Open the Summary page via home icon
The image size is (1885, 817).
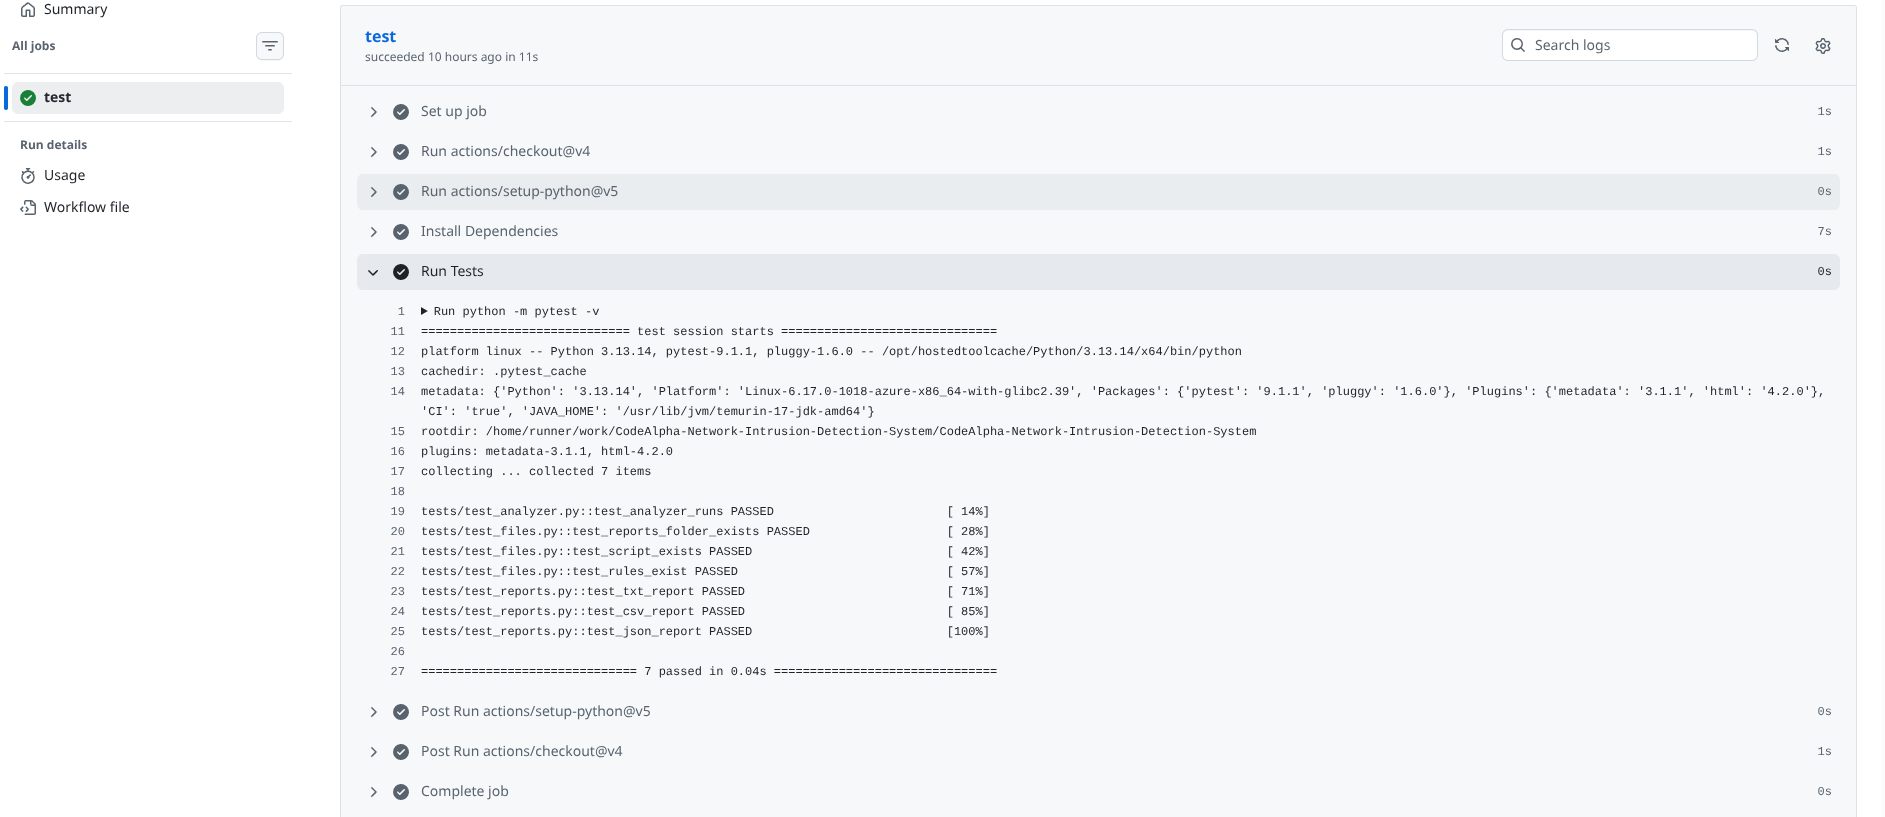(x=28, y=9)
